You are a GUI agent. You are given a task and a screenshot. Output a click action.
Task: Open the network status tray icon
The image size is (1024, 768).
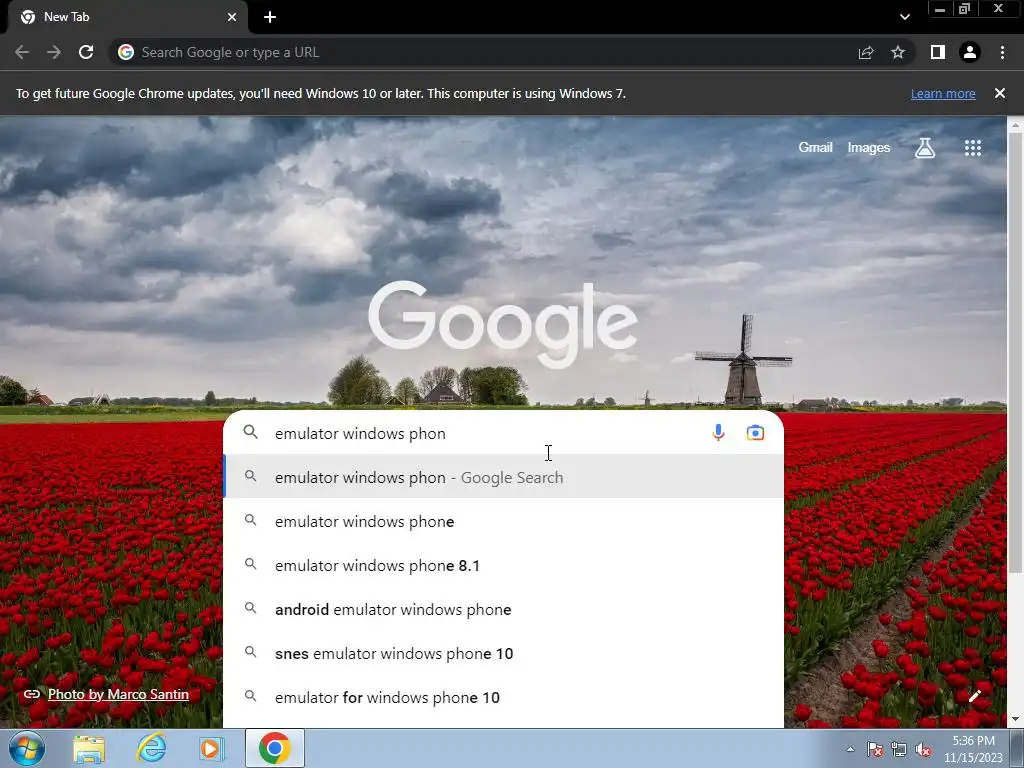click(x=899, y=749)
